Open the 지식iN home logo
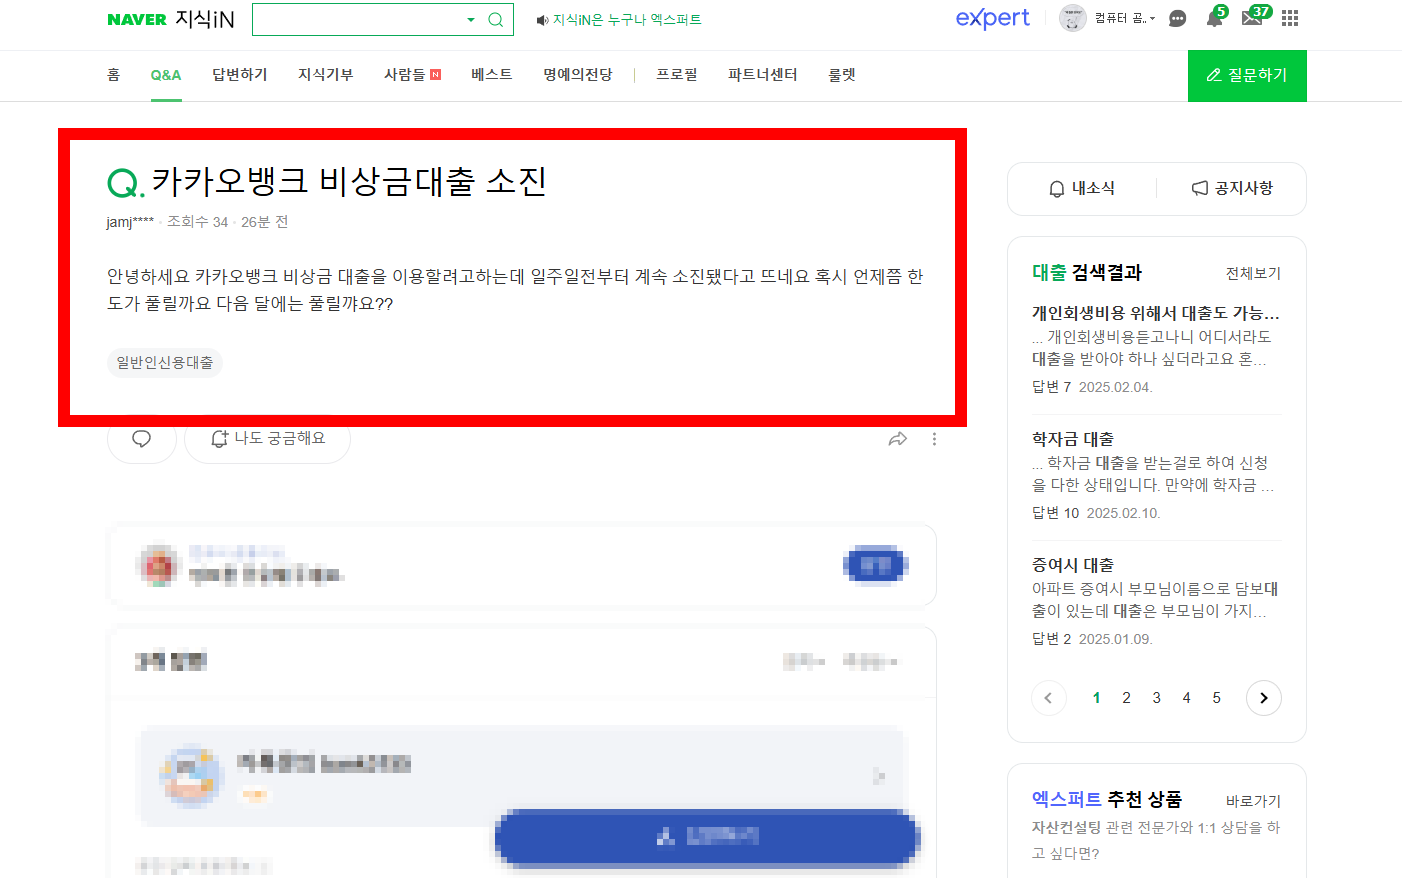The width and height of the screenshot is (1402, 878). tap(204, 19)
